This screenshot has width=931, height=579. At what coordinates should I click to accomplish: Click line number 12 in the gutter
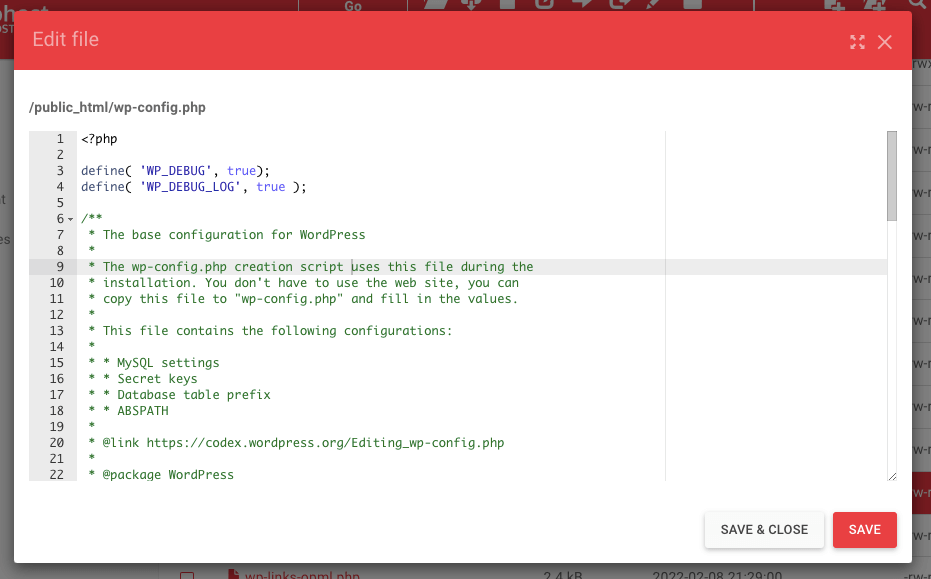pos(56,315)
